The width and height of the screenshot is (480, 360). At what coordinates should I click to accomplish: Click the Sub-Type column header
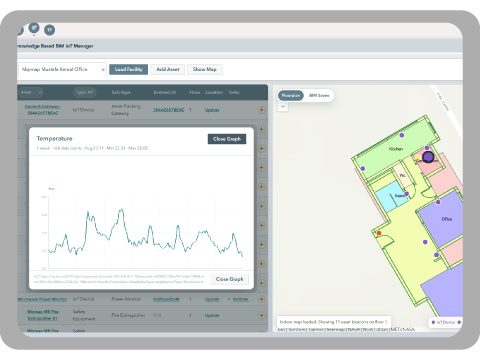121,92
